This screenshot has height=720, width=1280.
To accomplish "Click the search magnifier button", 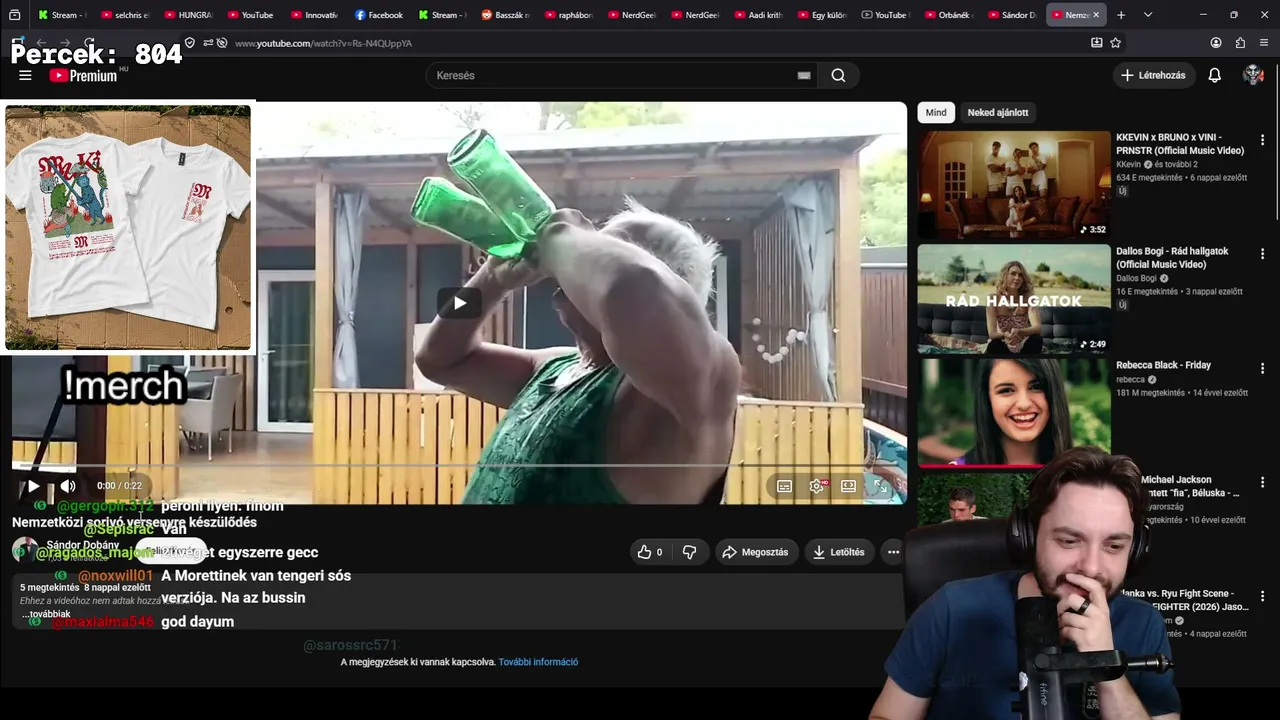I will point(838,75).
